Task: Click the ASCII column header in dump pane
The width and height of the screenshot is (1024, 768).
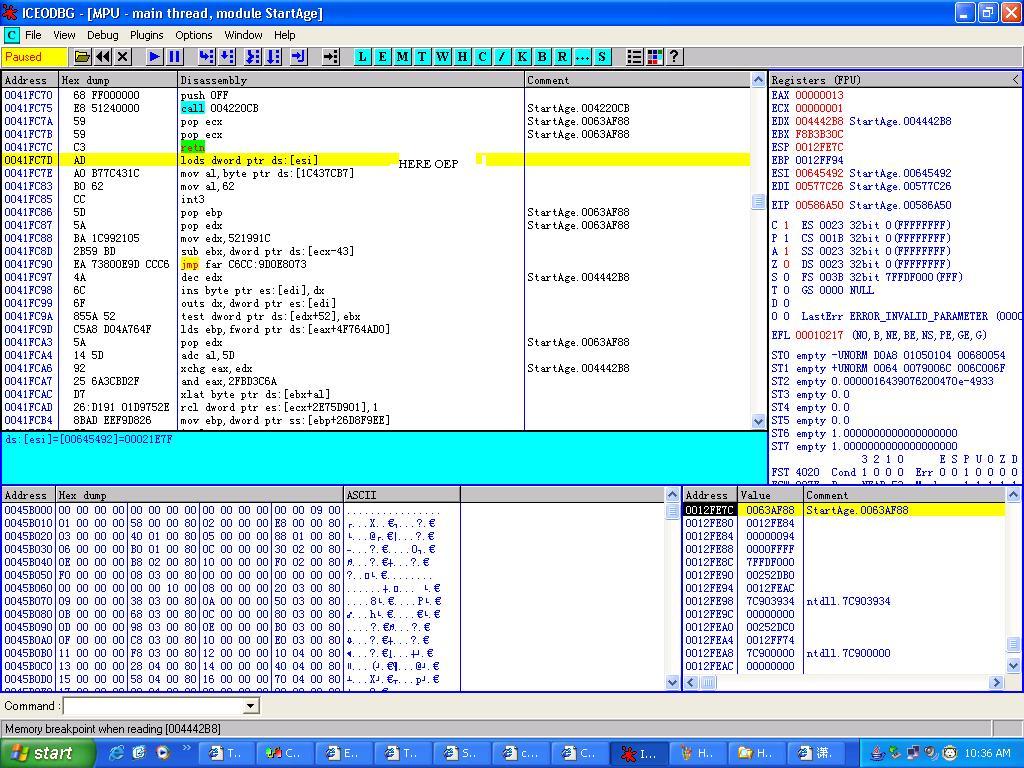Action: point(402,495)
